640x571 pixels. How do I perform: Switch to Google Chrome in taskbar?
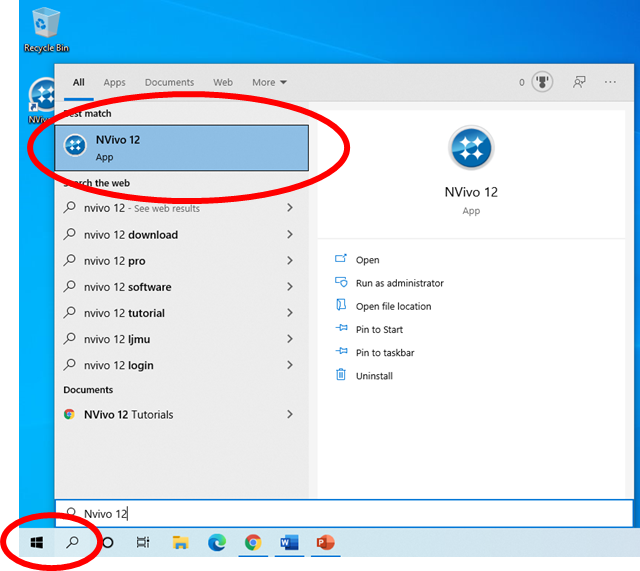(x=253, y=542)
